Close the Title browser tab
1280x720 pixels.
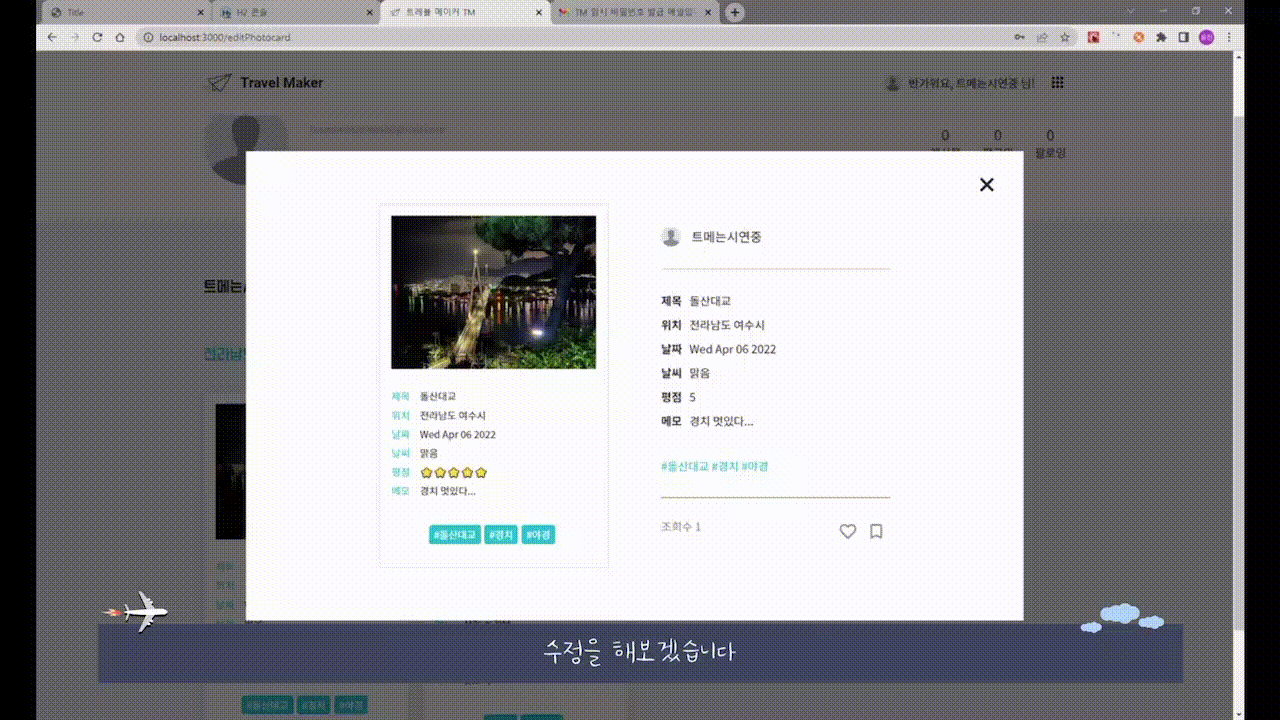(x=200, y=12)
